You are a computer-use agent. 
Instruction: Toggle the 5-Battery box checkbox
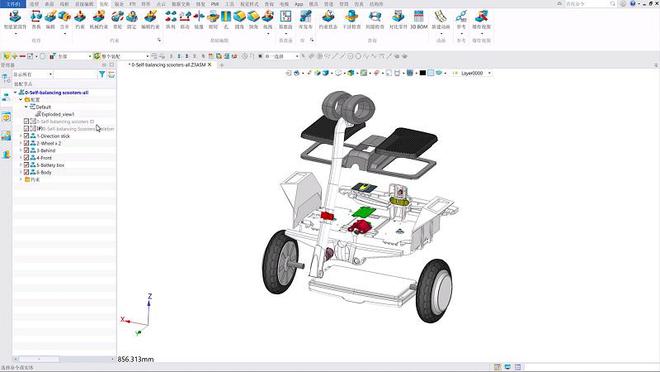(27, 165)
